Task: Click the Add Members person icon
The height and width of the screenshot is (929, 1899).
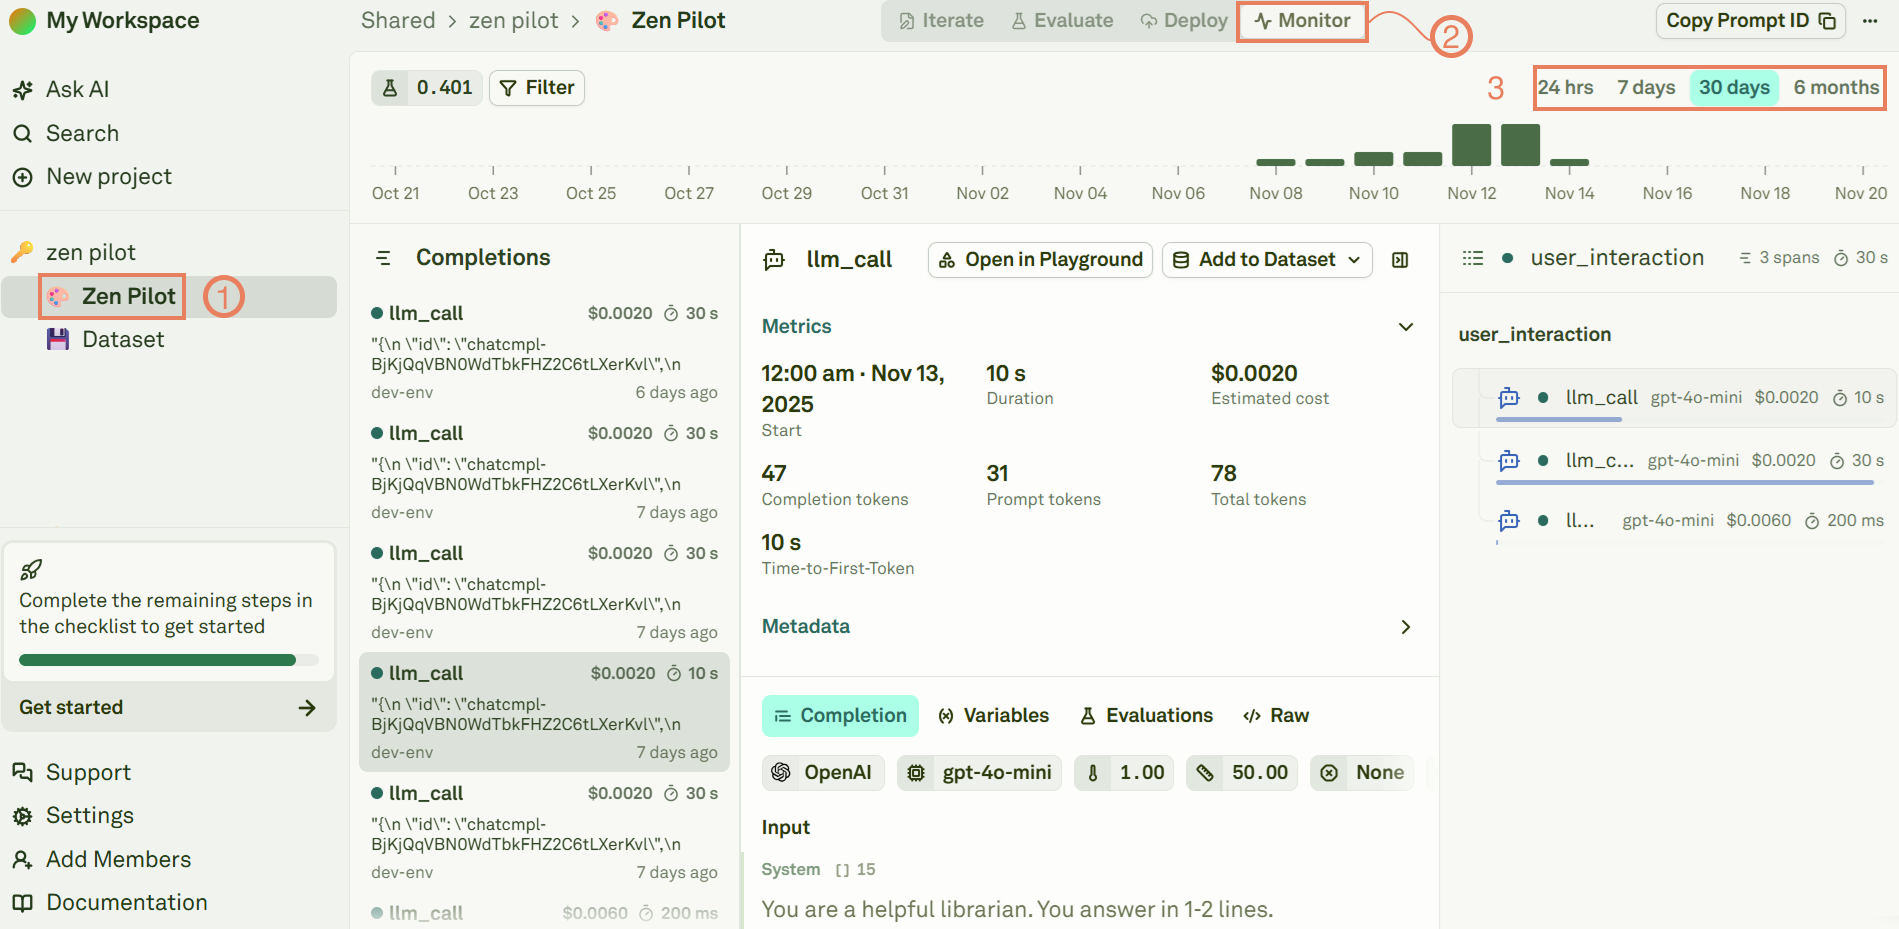Action: pyautogui.click(x=22, y=859)
